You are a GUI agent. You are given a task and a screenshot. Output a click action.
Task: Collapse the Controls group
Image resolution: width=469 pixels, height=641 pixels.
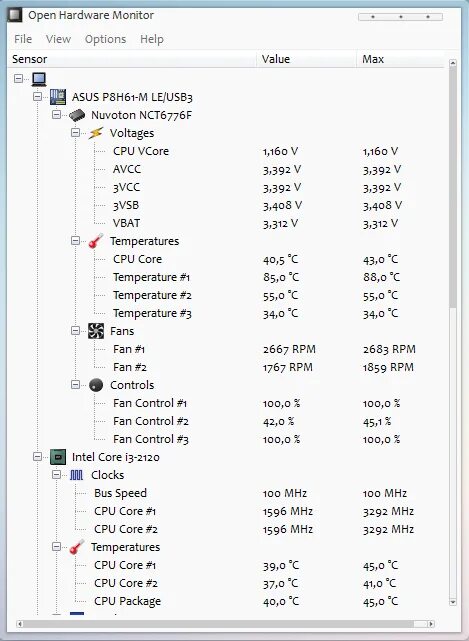(75, 384)
